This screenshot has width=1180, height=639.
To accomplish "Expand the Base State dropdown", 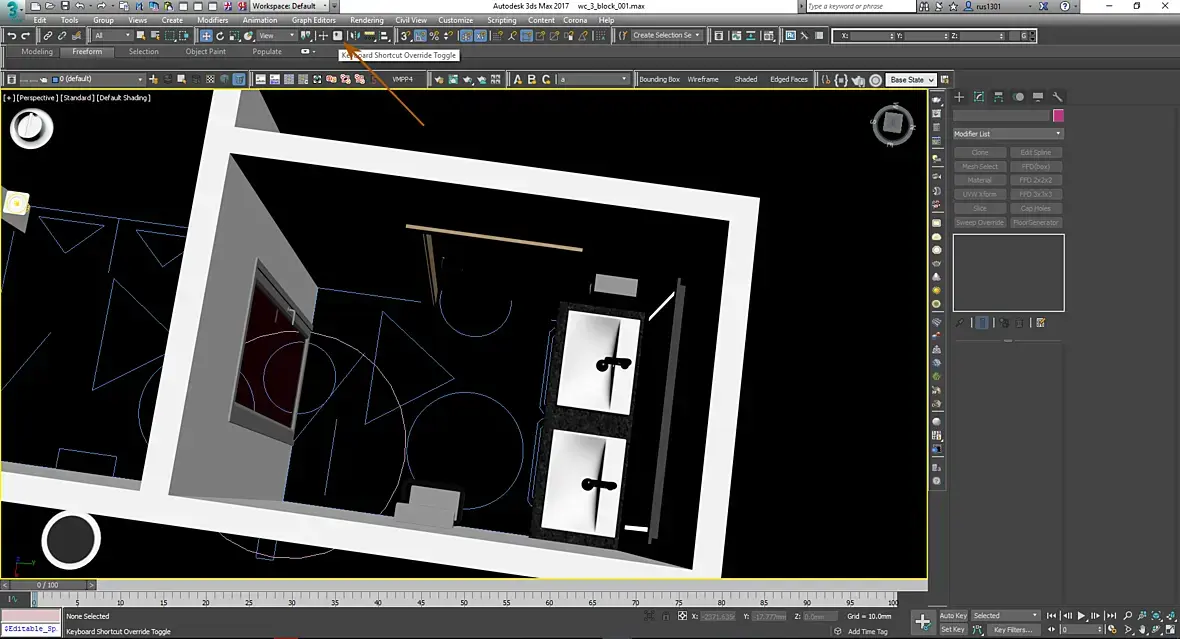I will click(911, 80).
